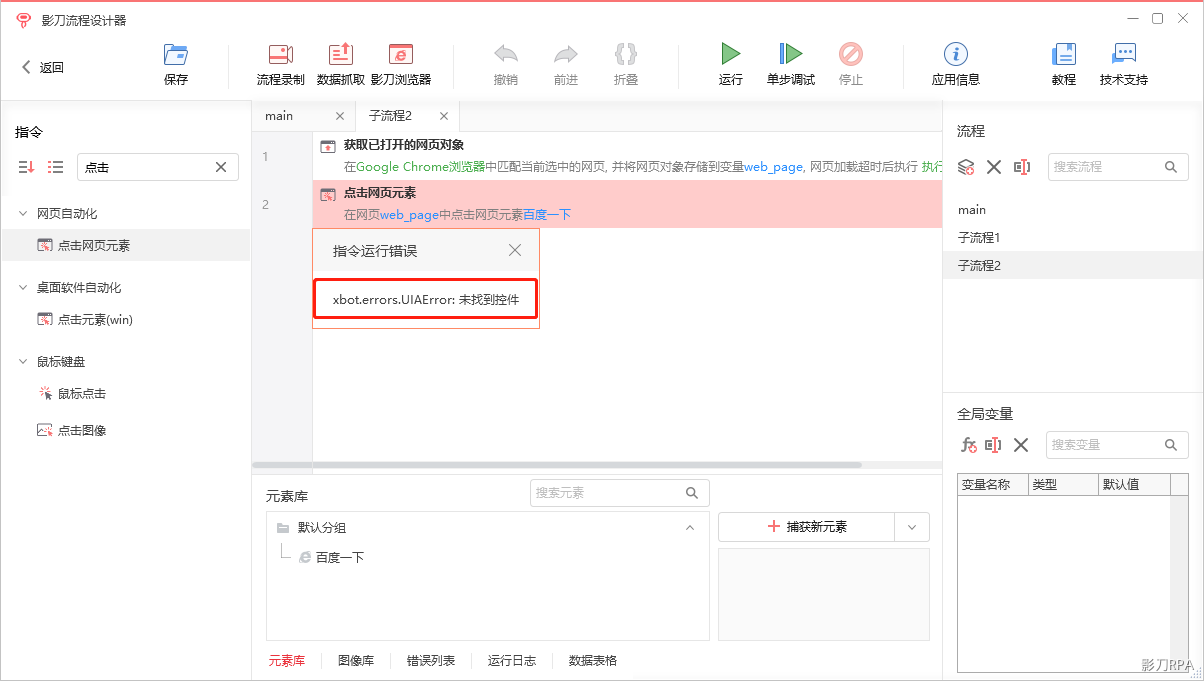The height and width of the screenshot is (681, 1204).
Task: Switch to the main tab
Action: [279, 116]
